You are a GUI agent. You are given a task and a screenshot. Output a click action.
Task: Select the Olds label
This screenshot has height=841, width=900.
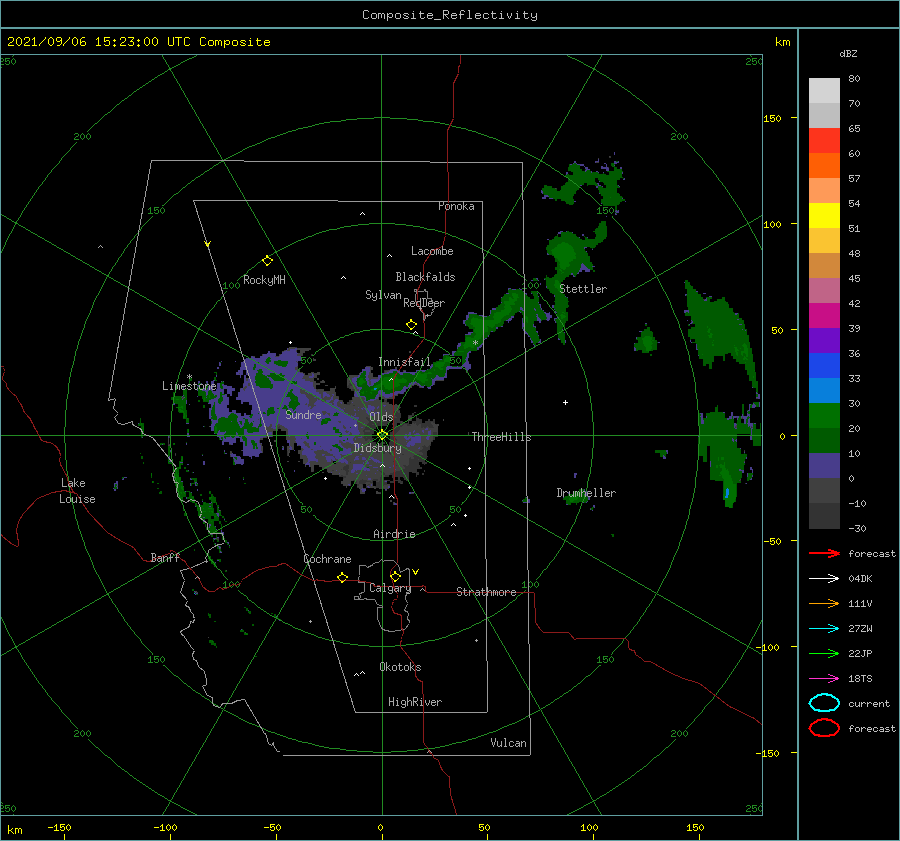coord(381,417)
